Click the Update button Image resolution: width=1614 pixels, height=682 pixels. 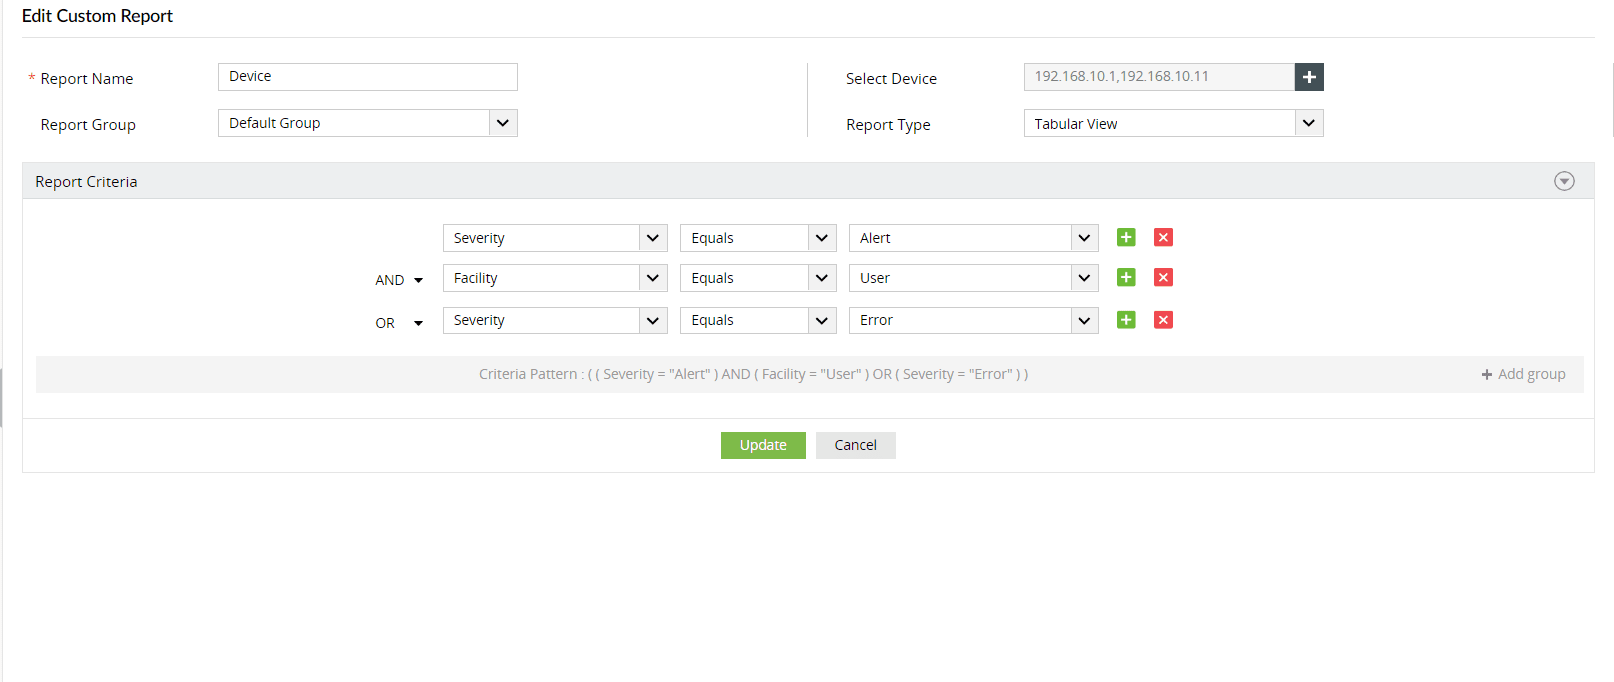763,445
